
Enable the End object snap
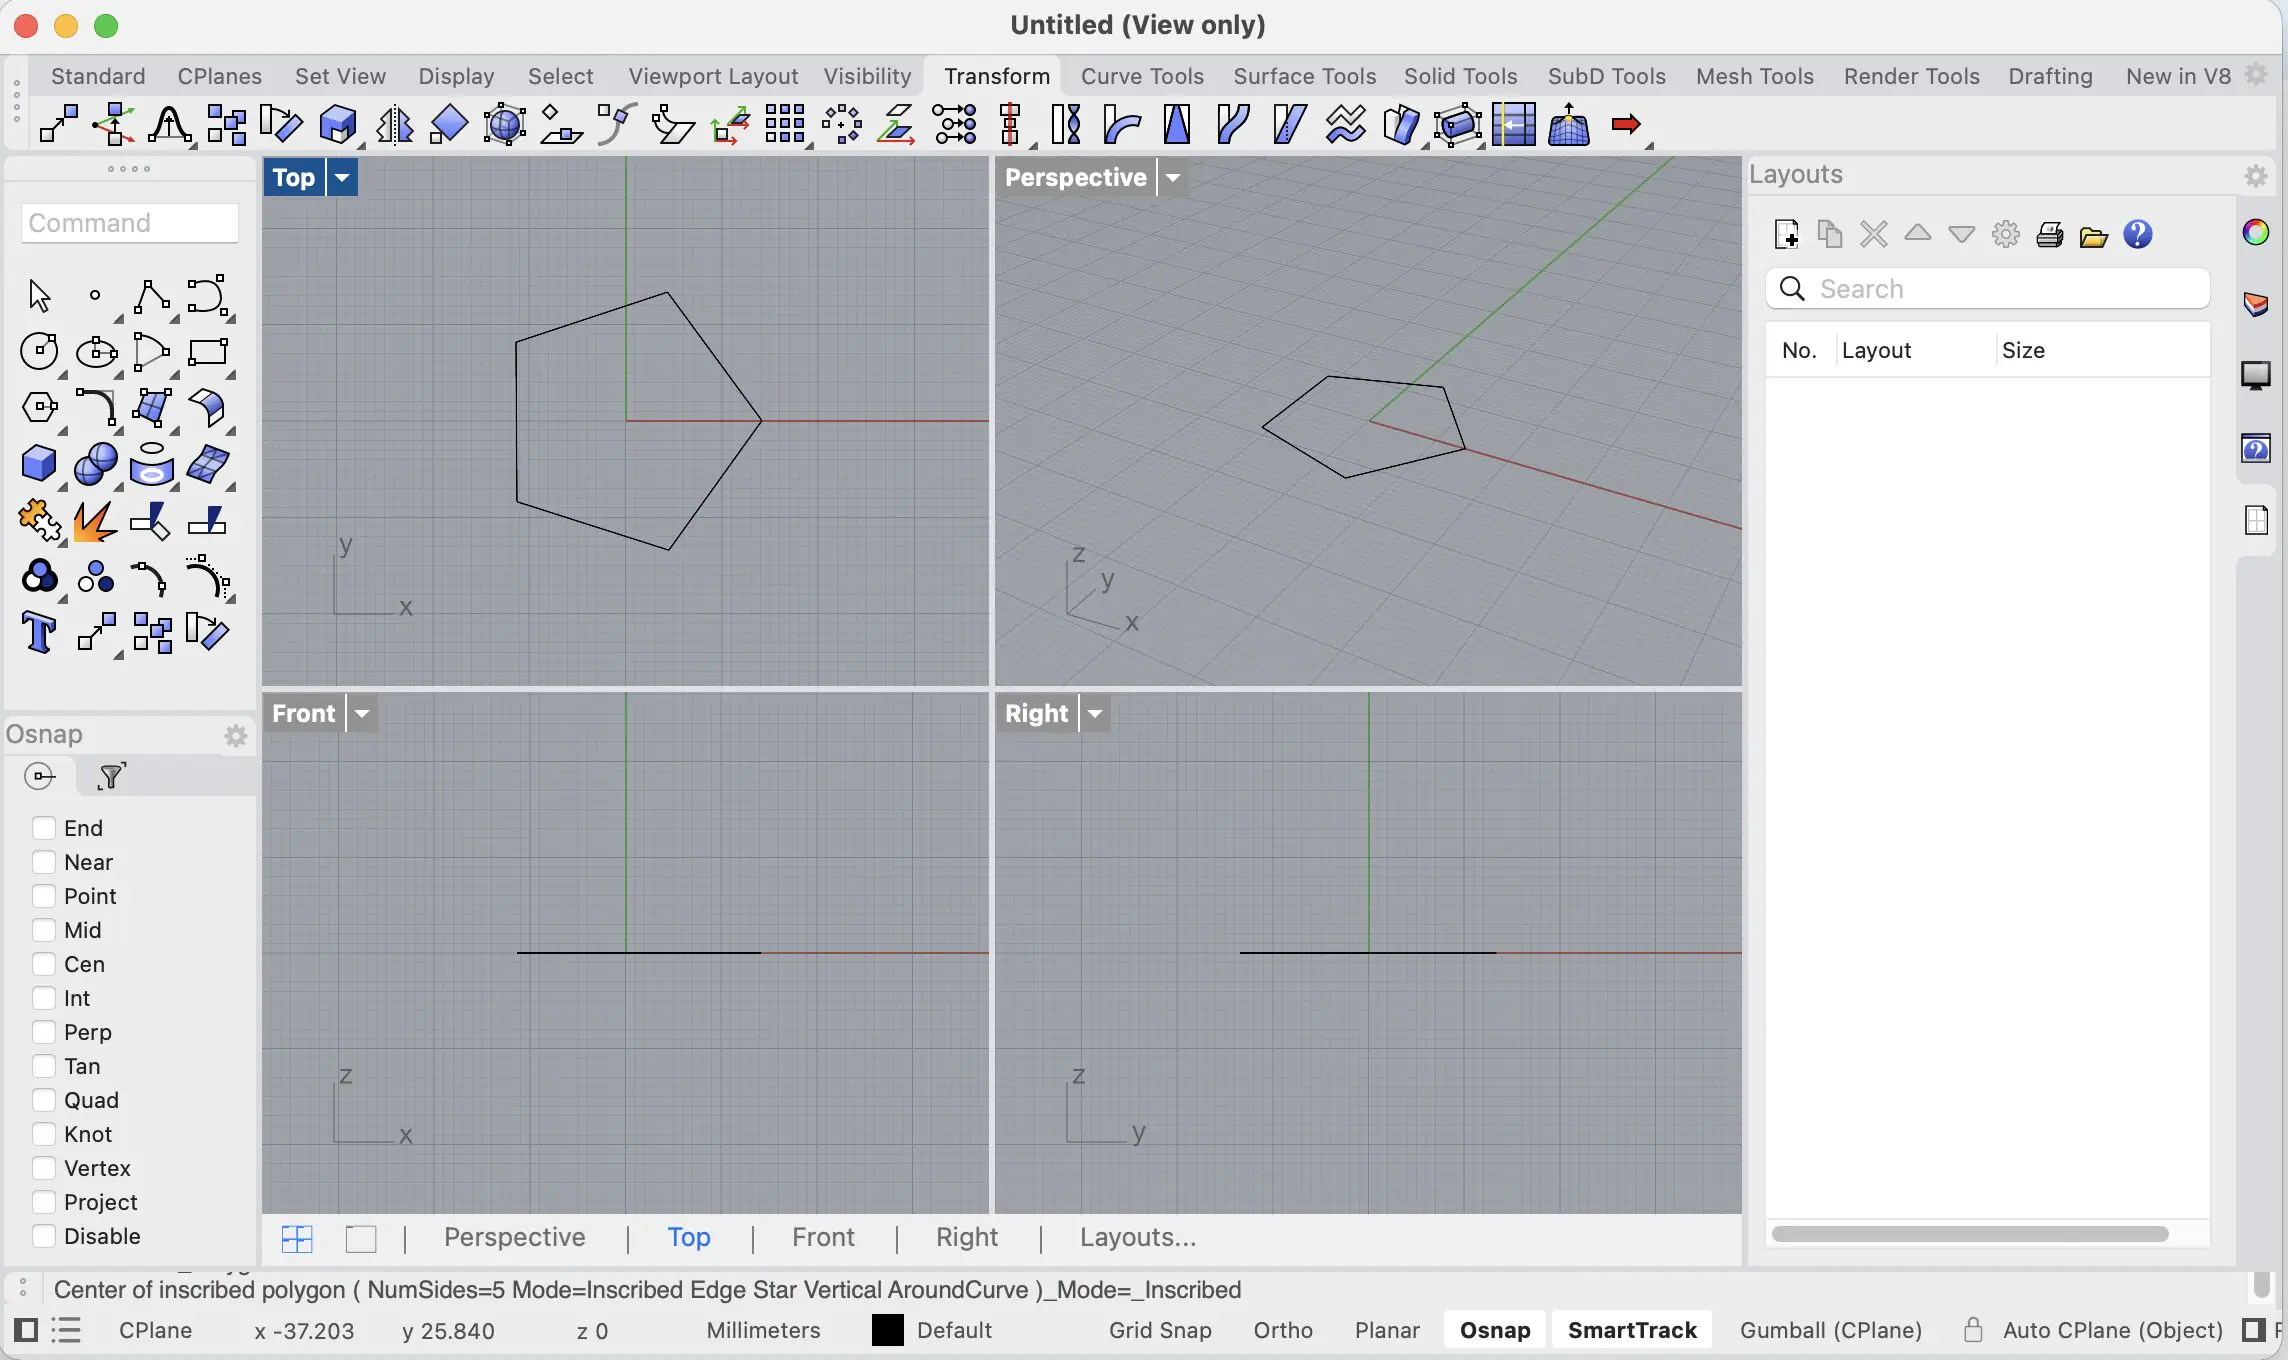[42, 828]
